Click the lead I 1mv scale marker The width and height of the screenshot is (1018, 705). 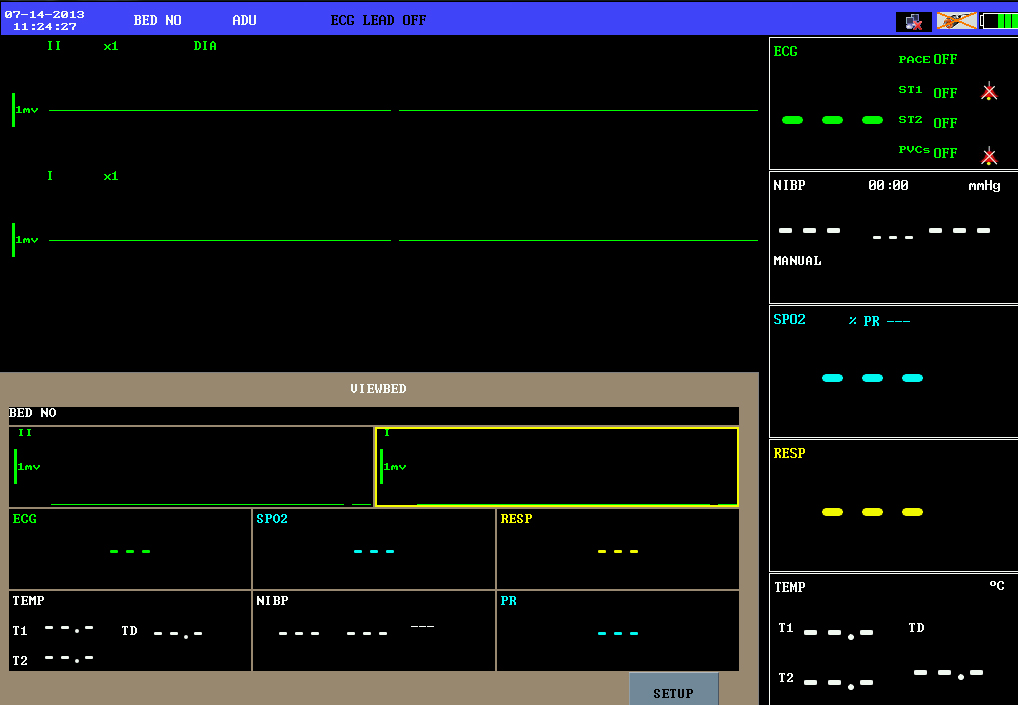[x=26, y=240]
